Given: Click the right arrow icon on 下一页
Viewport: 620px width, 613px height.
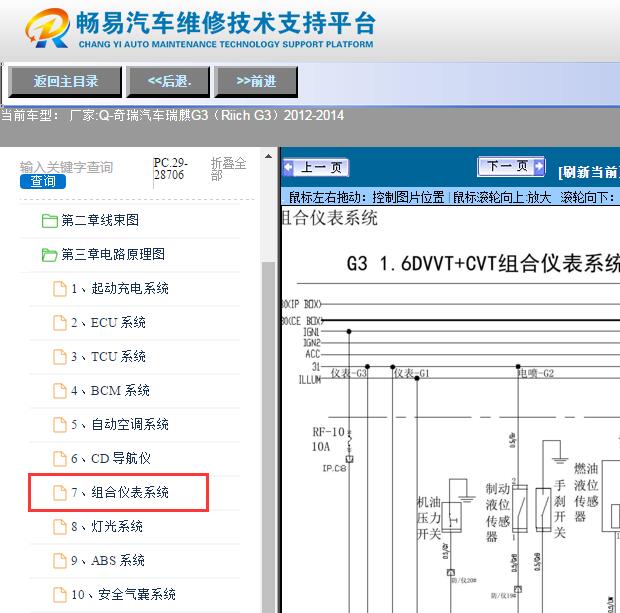Looking at the screenshot, I should 539,166.
